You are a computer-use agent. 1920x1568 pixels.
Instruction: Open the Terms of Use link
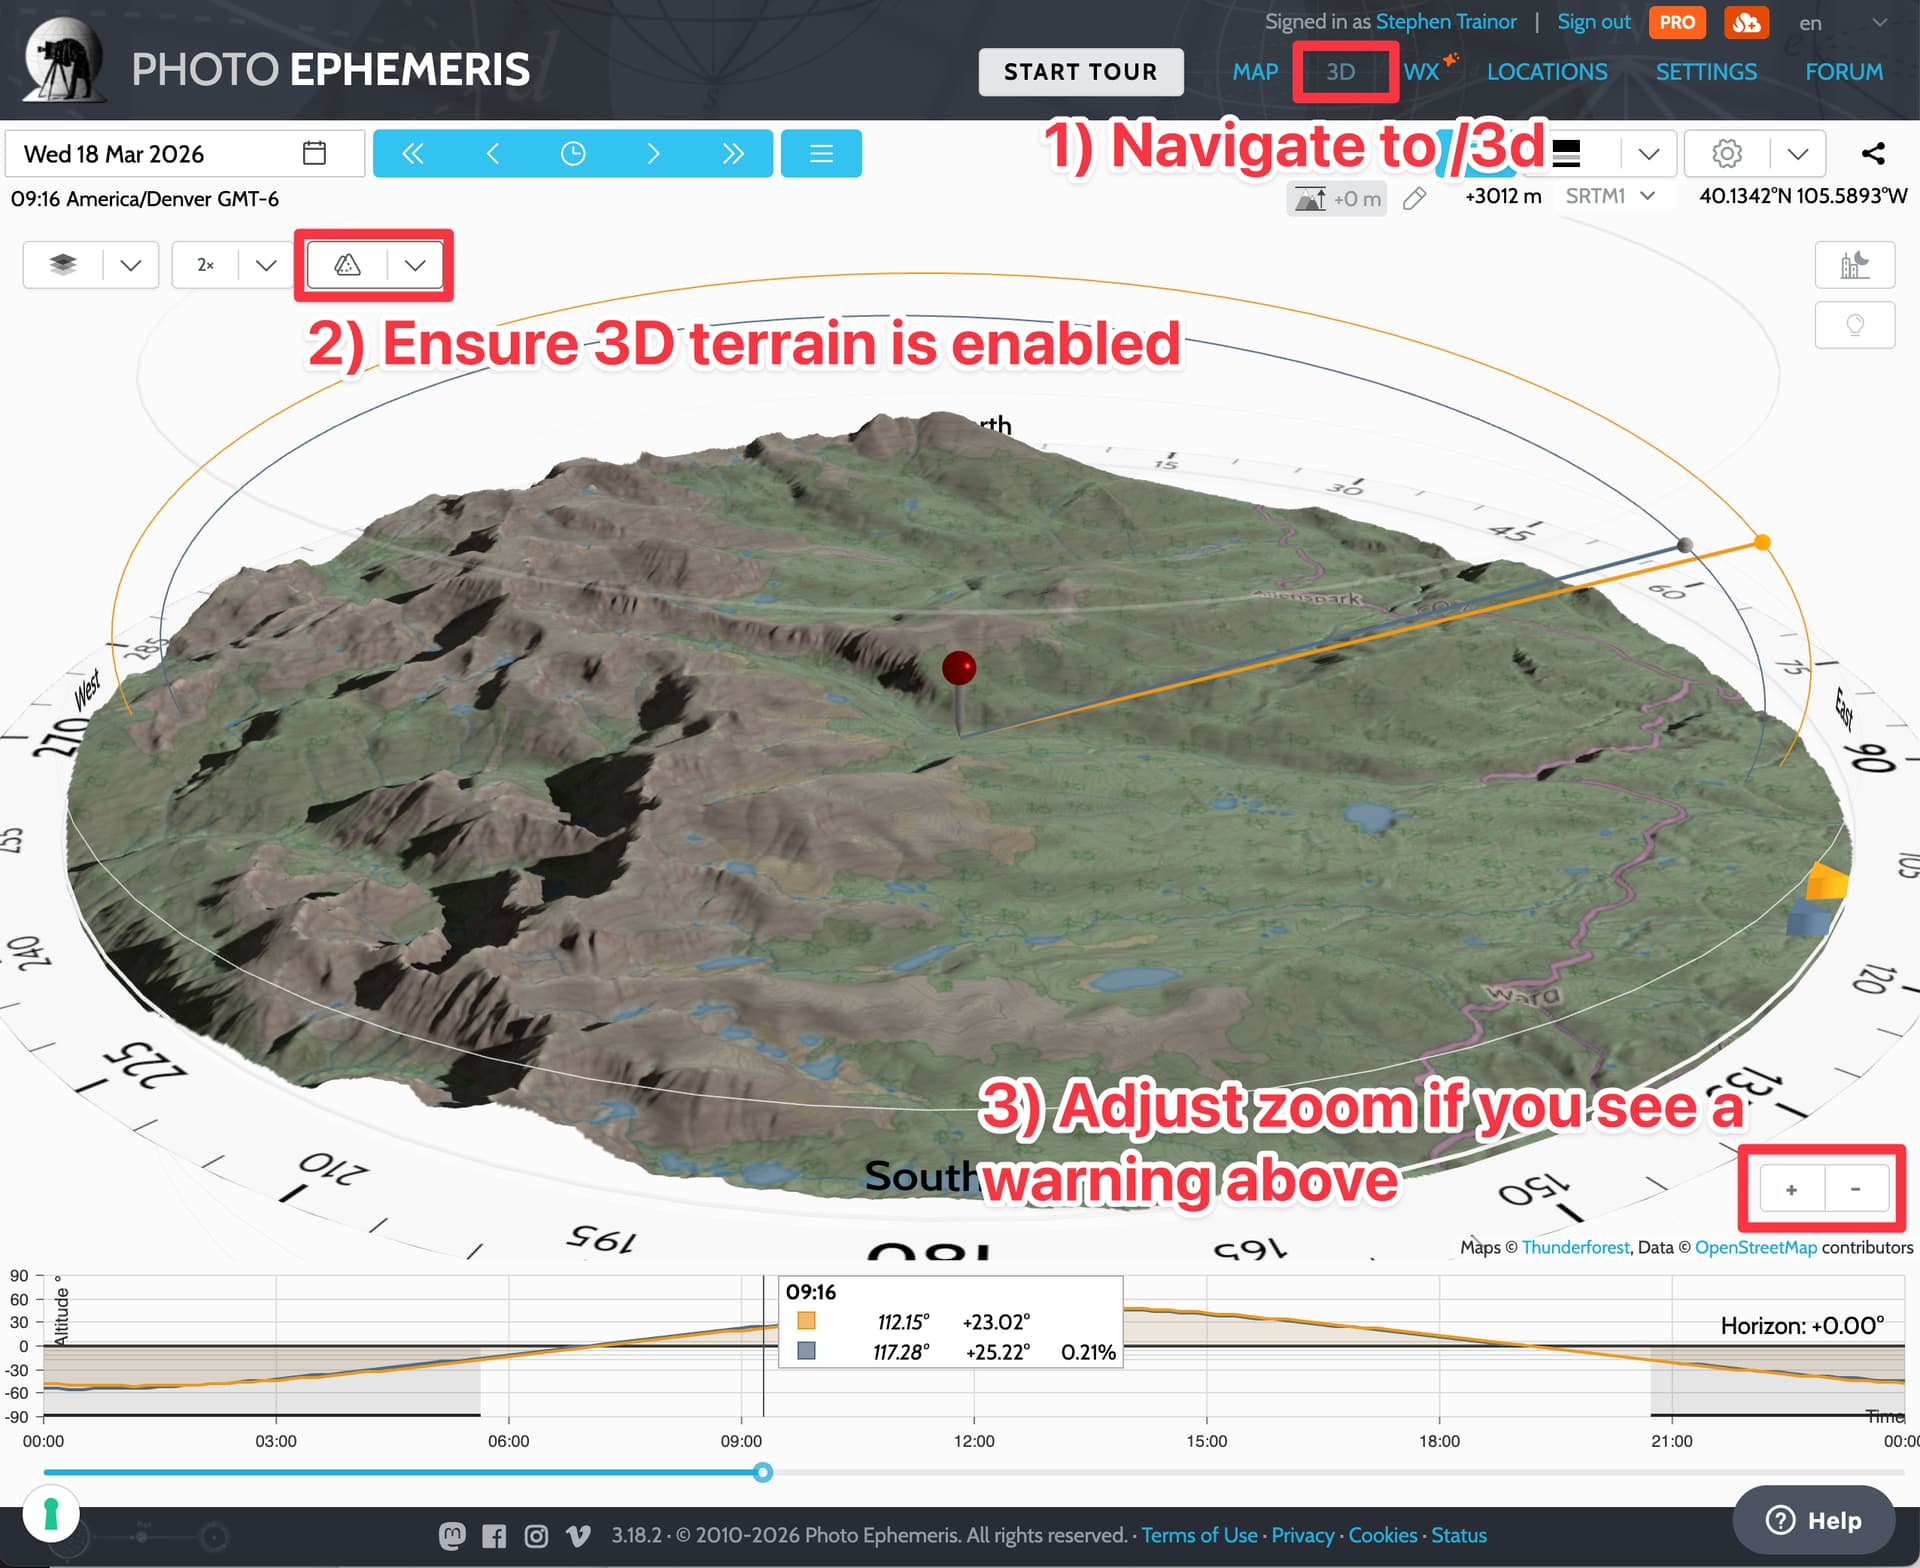pos(1199,1535)
